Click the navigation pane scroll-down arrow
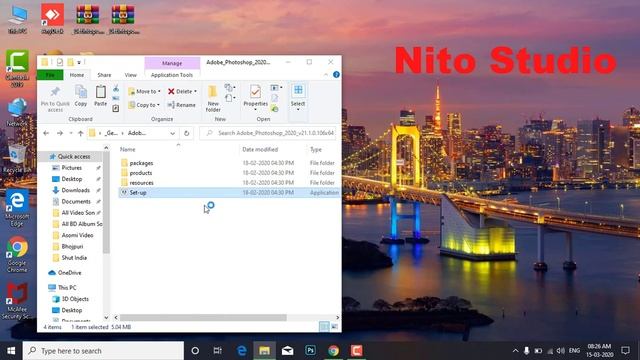The height and width of the screenshot is (360, 640). point(106,317)
